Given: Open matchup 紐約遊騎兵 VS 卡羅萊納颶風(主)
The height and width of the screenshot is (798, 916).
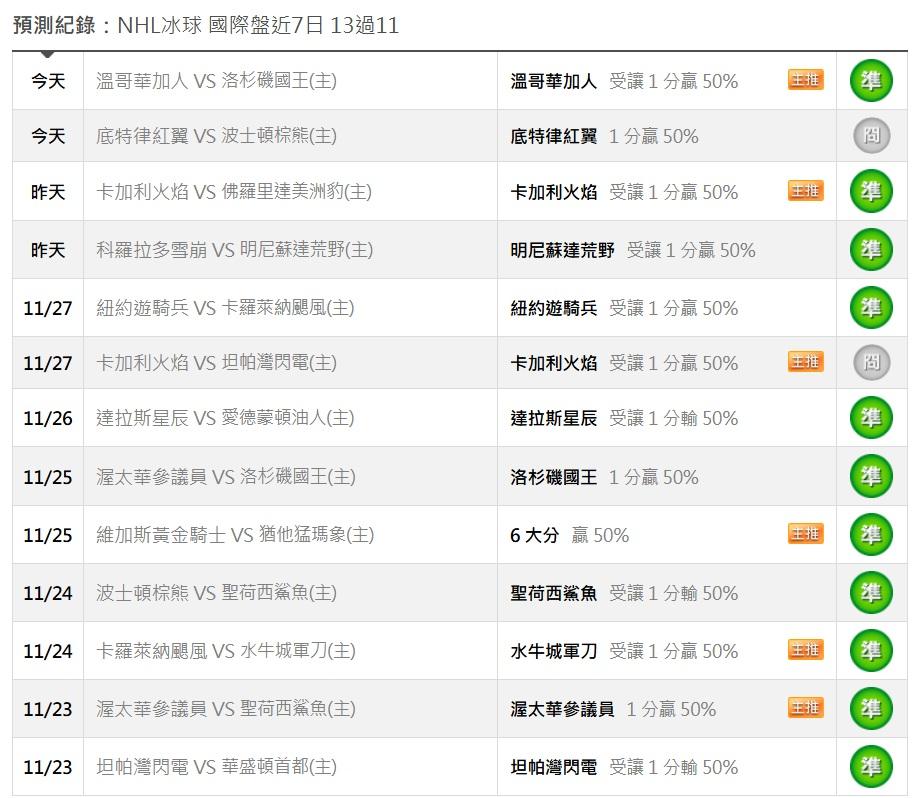Looking at the screenshot, I should pos(225,307).
